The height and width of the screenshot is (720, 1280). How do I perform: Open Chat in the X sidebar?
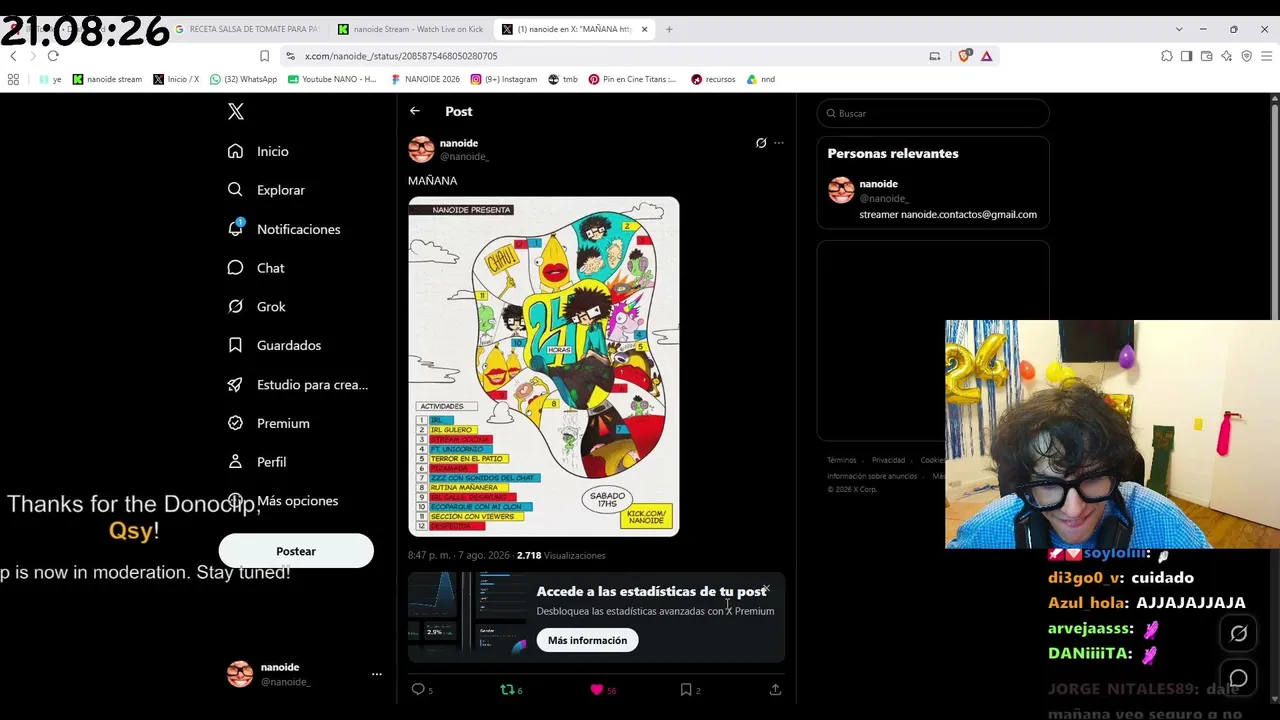click(x=256, y=268)
